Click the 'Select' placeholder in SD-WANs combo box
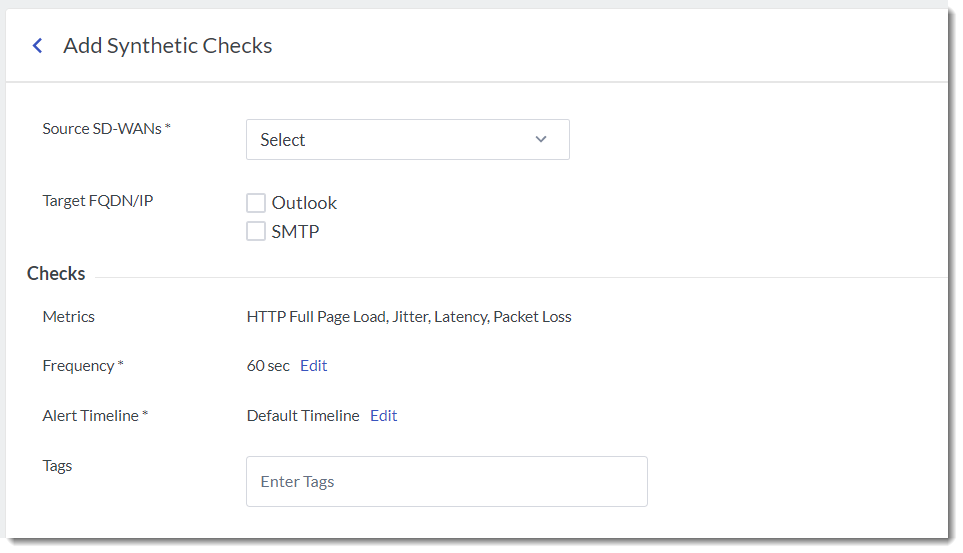This screenshot has height=553, width=963. [x=283, y=140]
